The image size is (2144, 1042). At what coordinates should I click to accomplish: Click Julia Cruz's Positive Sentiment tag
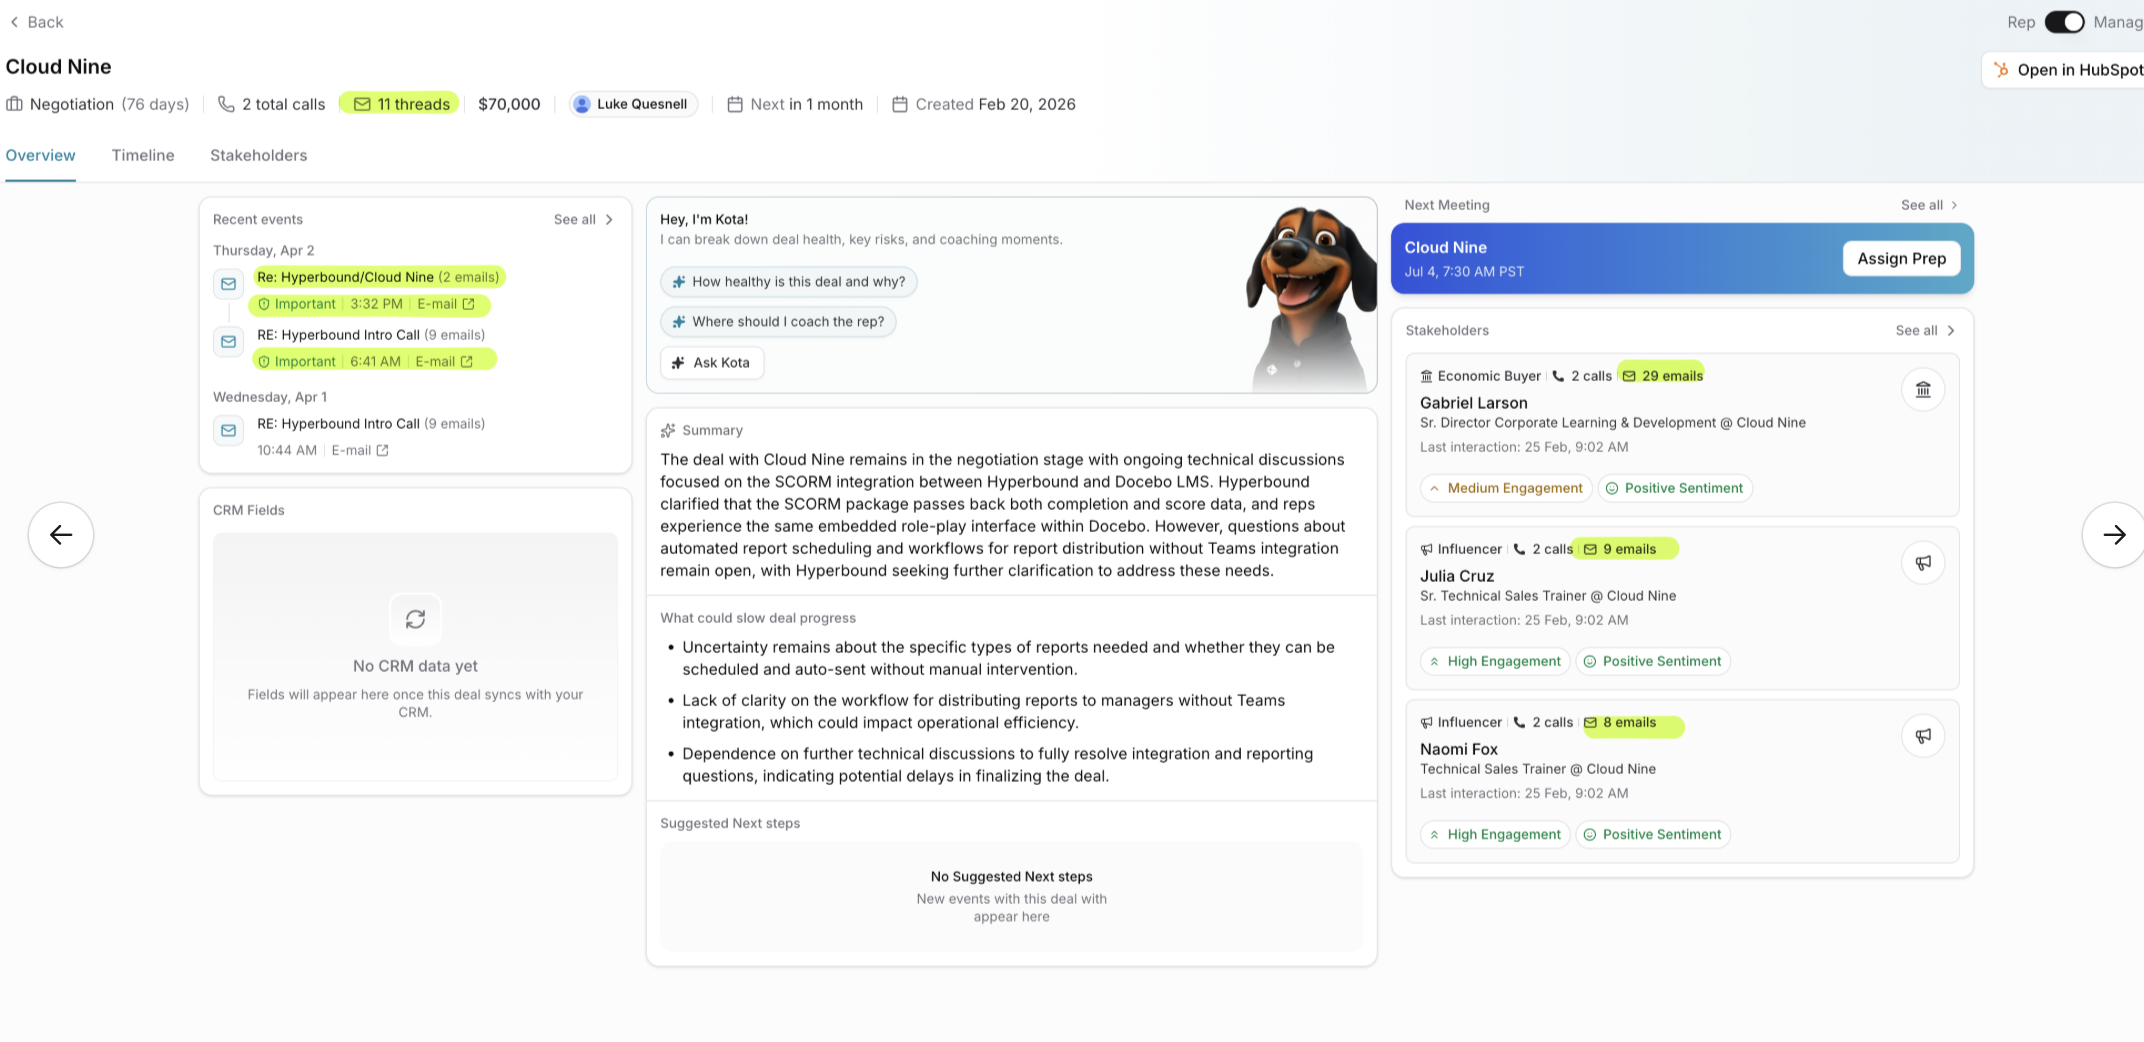point(1653,662)
